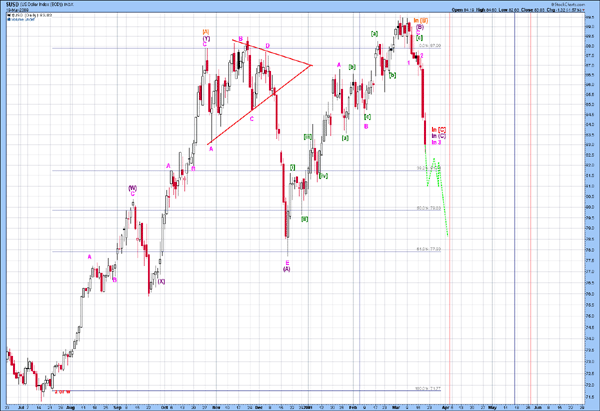This screenshot has height=411, width=600.
Task: Click the 50.0% Fibonacci retracement label
Action: pyautogui.click(x=429, y=208)
